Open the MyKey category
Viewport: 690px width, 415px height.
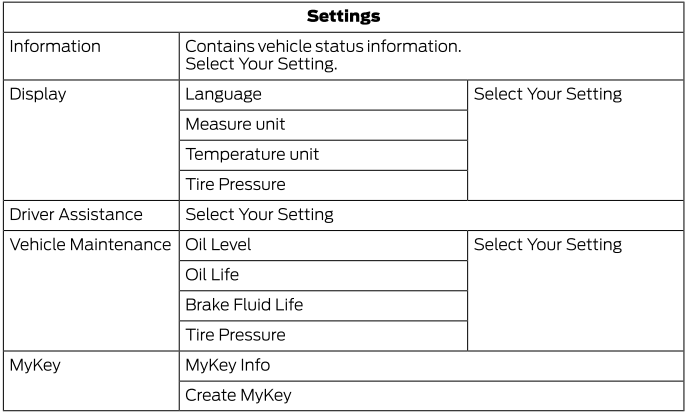[35, 365]
